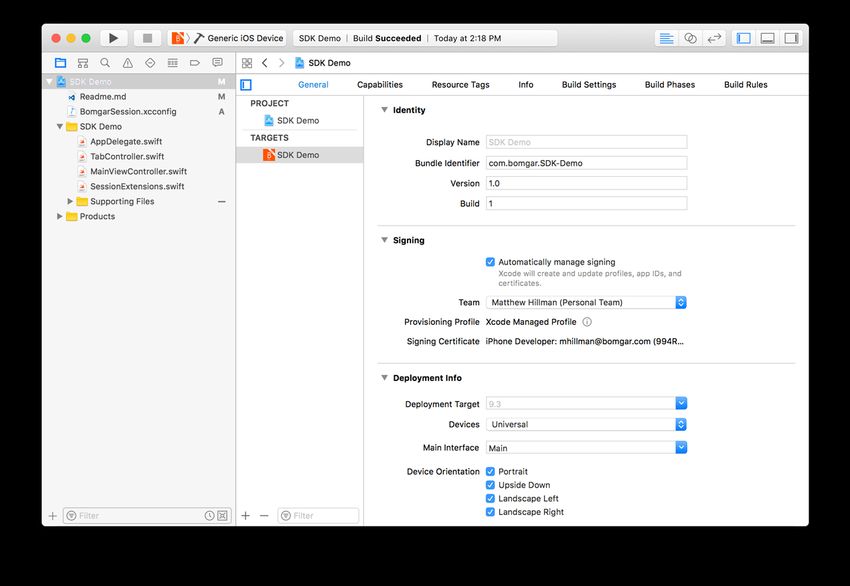Viewport: 850px width, 586px height.
Task: Select SDK Demo under TARGETS
Action: point(300,154)
